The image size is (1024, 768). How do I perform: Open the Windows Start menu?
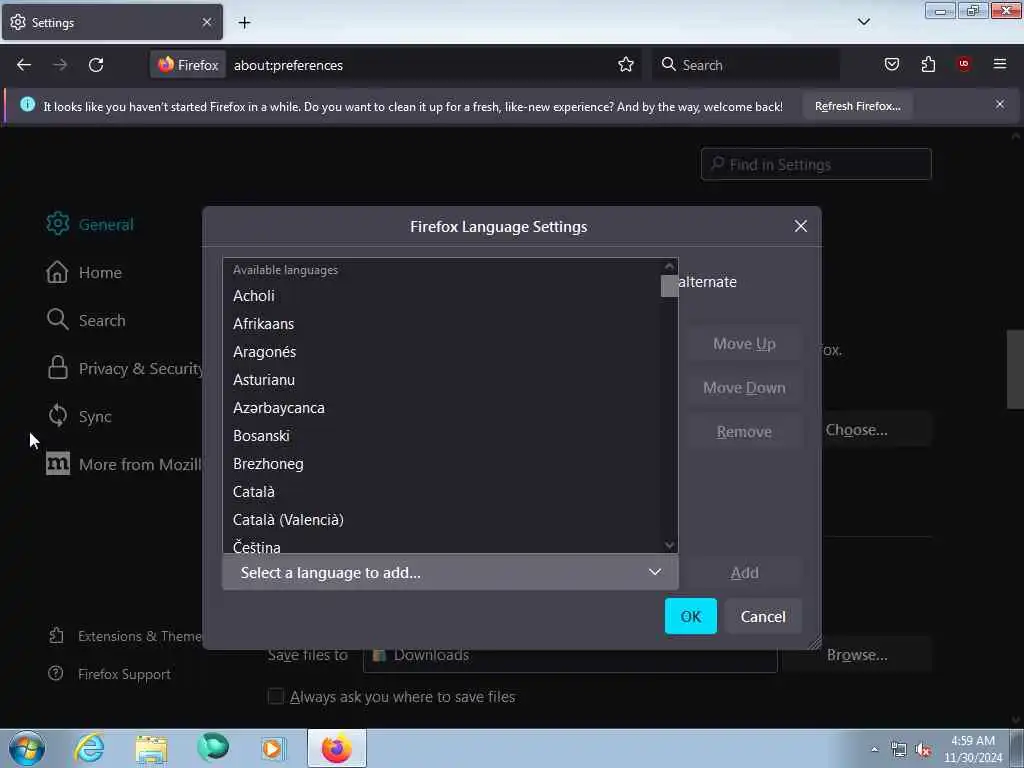coord(27,748)
